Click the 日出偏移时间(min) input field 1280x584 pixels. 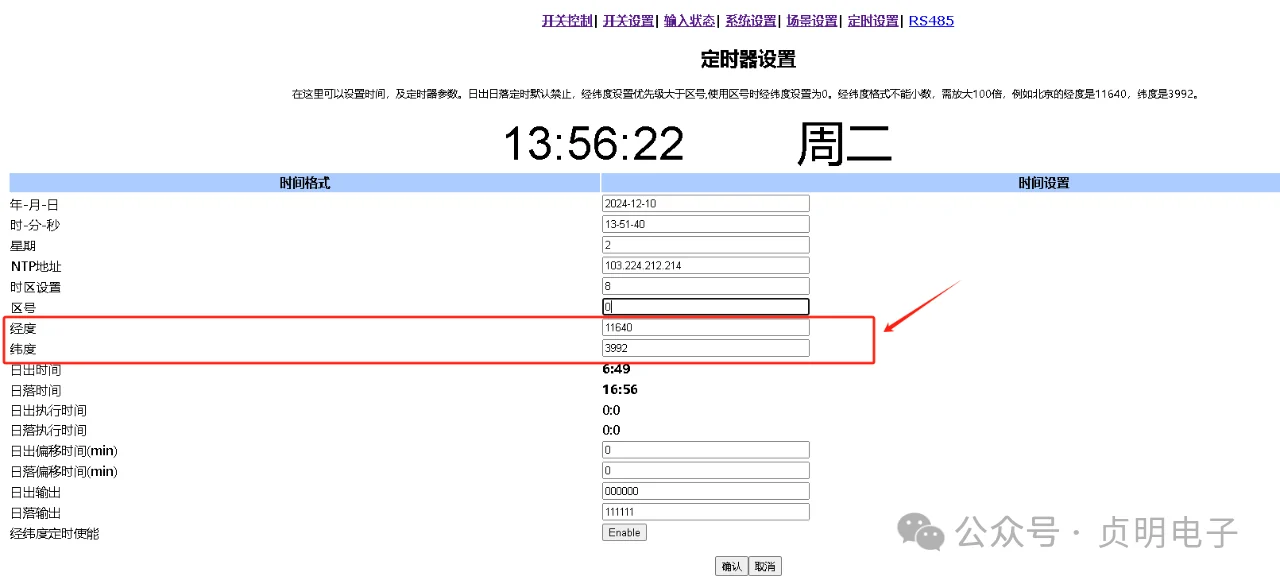point(706,450)
